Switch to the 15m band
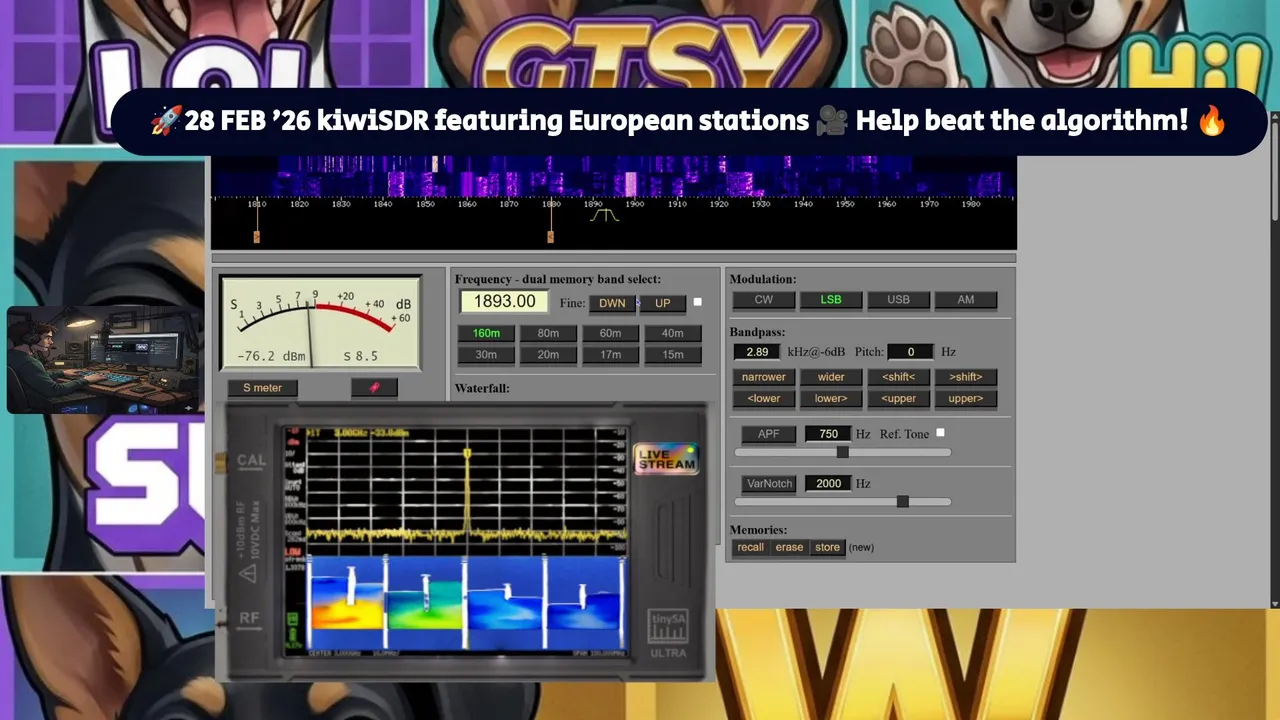 coord(673,355)
